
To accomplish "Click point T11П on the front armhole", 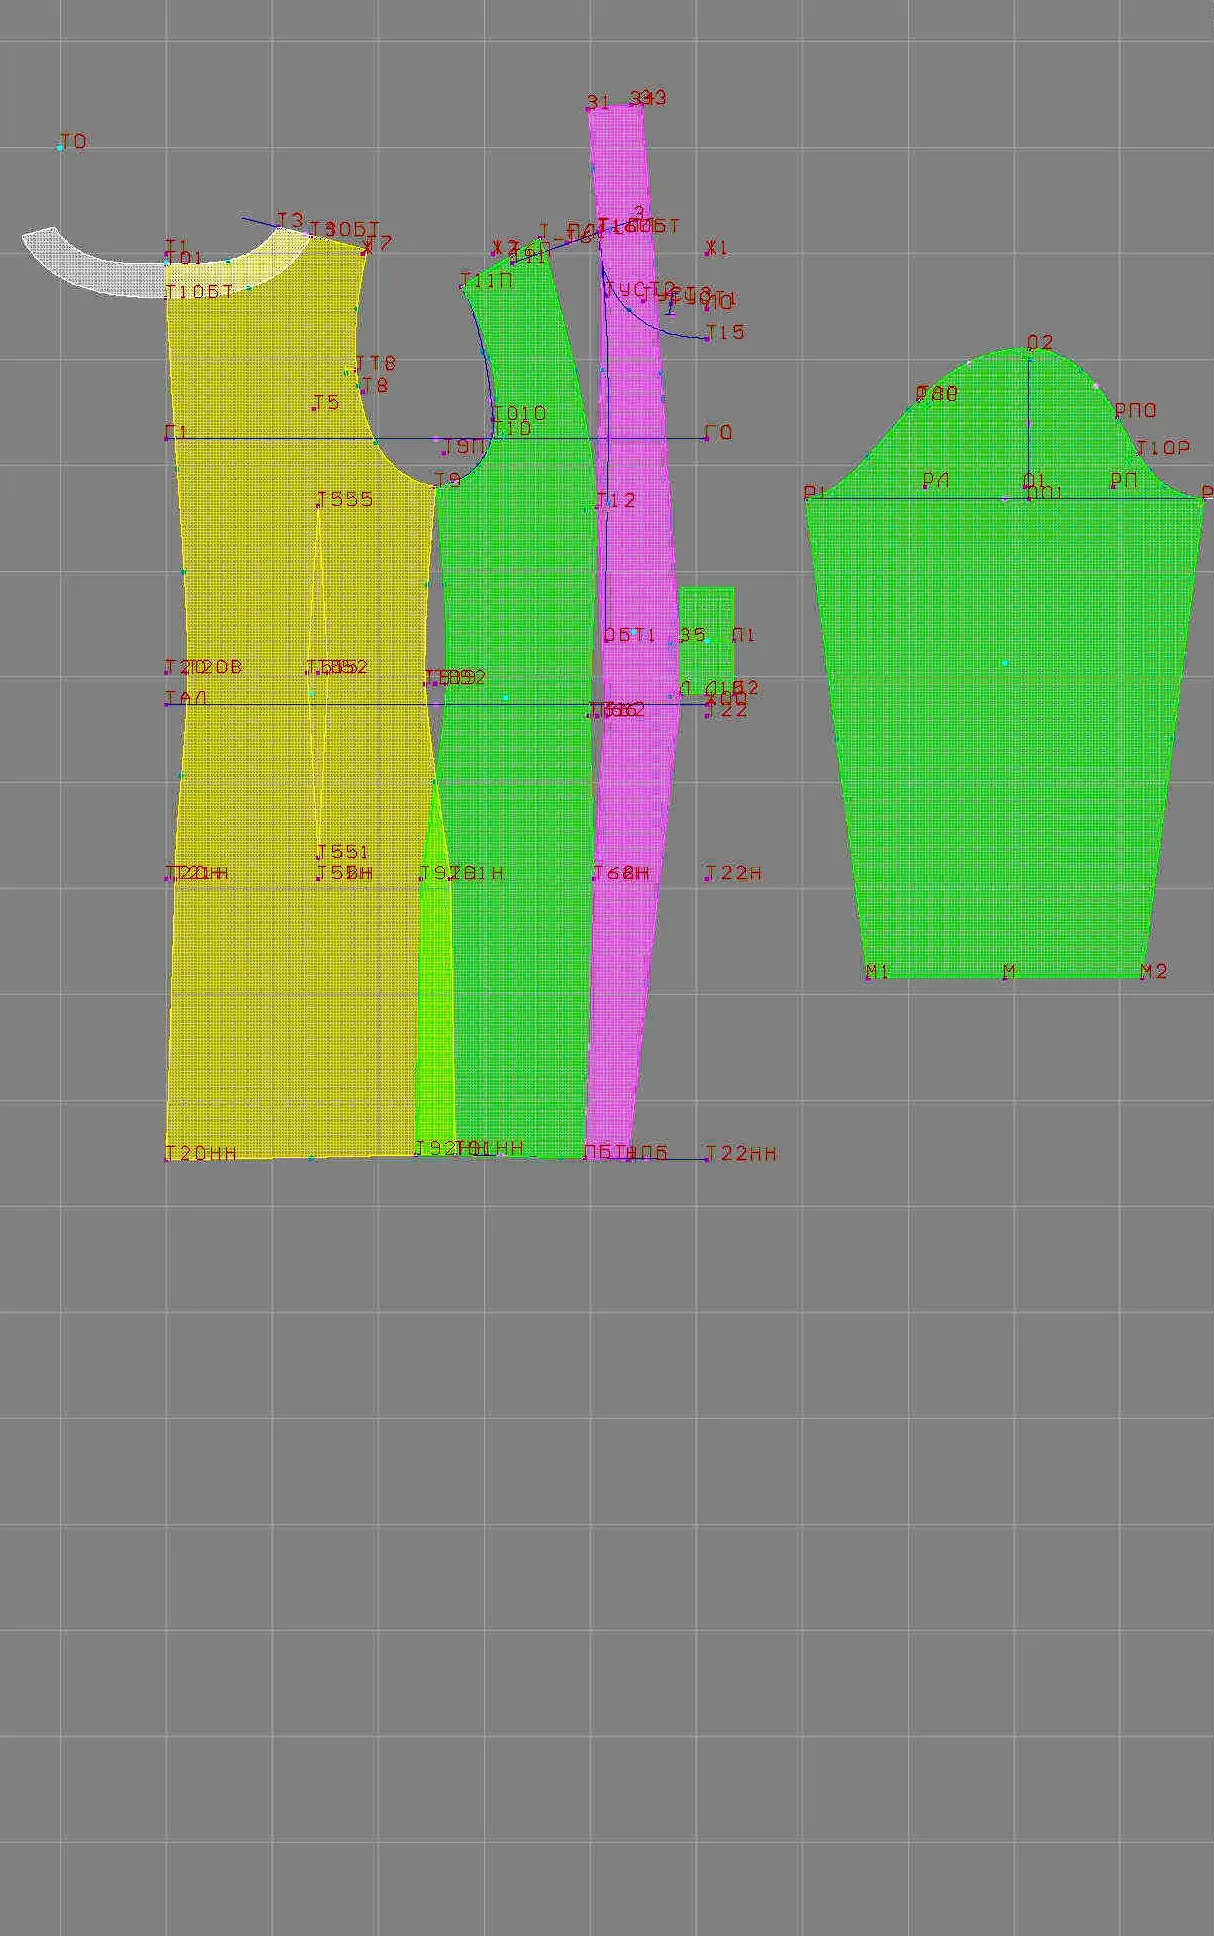I will (x=463, y=288).
